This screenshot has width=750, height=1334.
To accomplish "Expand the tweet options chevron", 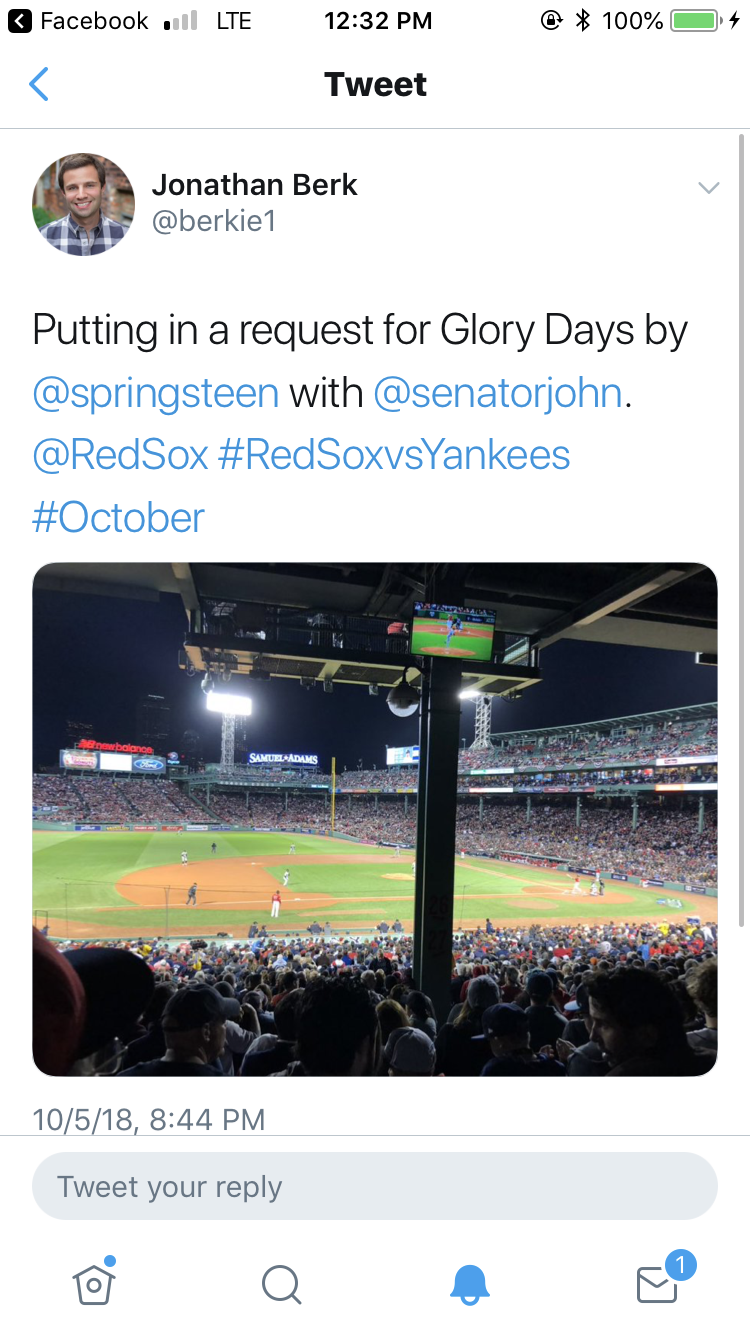I will (x=708, y=188).
